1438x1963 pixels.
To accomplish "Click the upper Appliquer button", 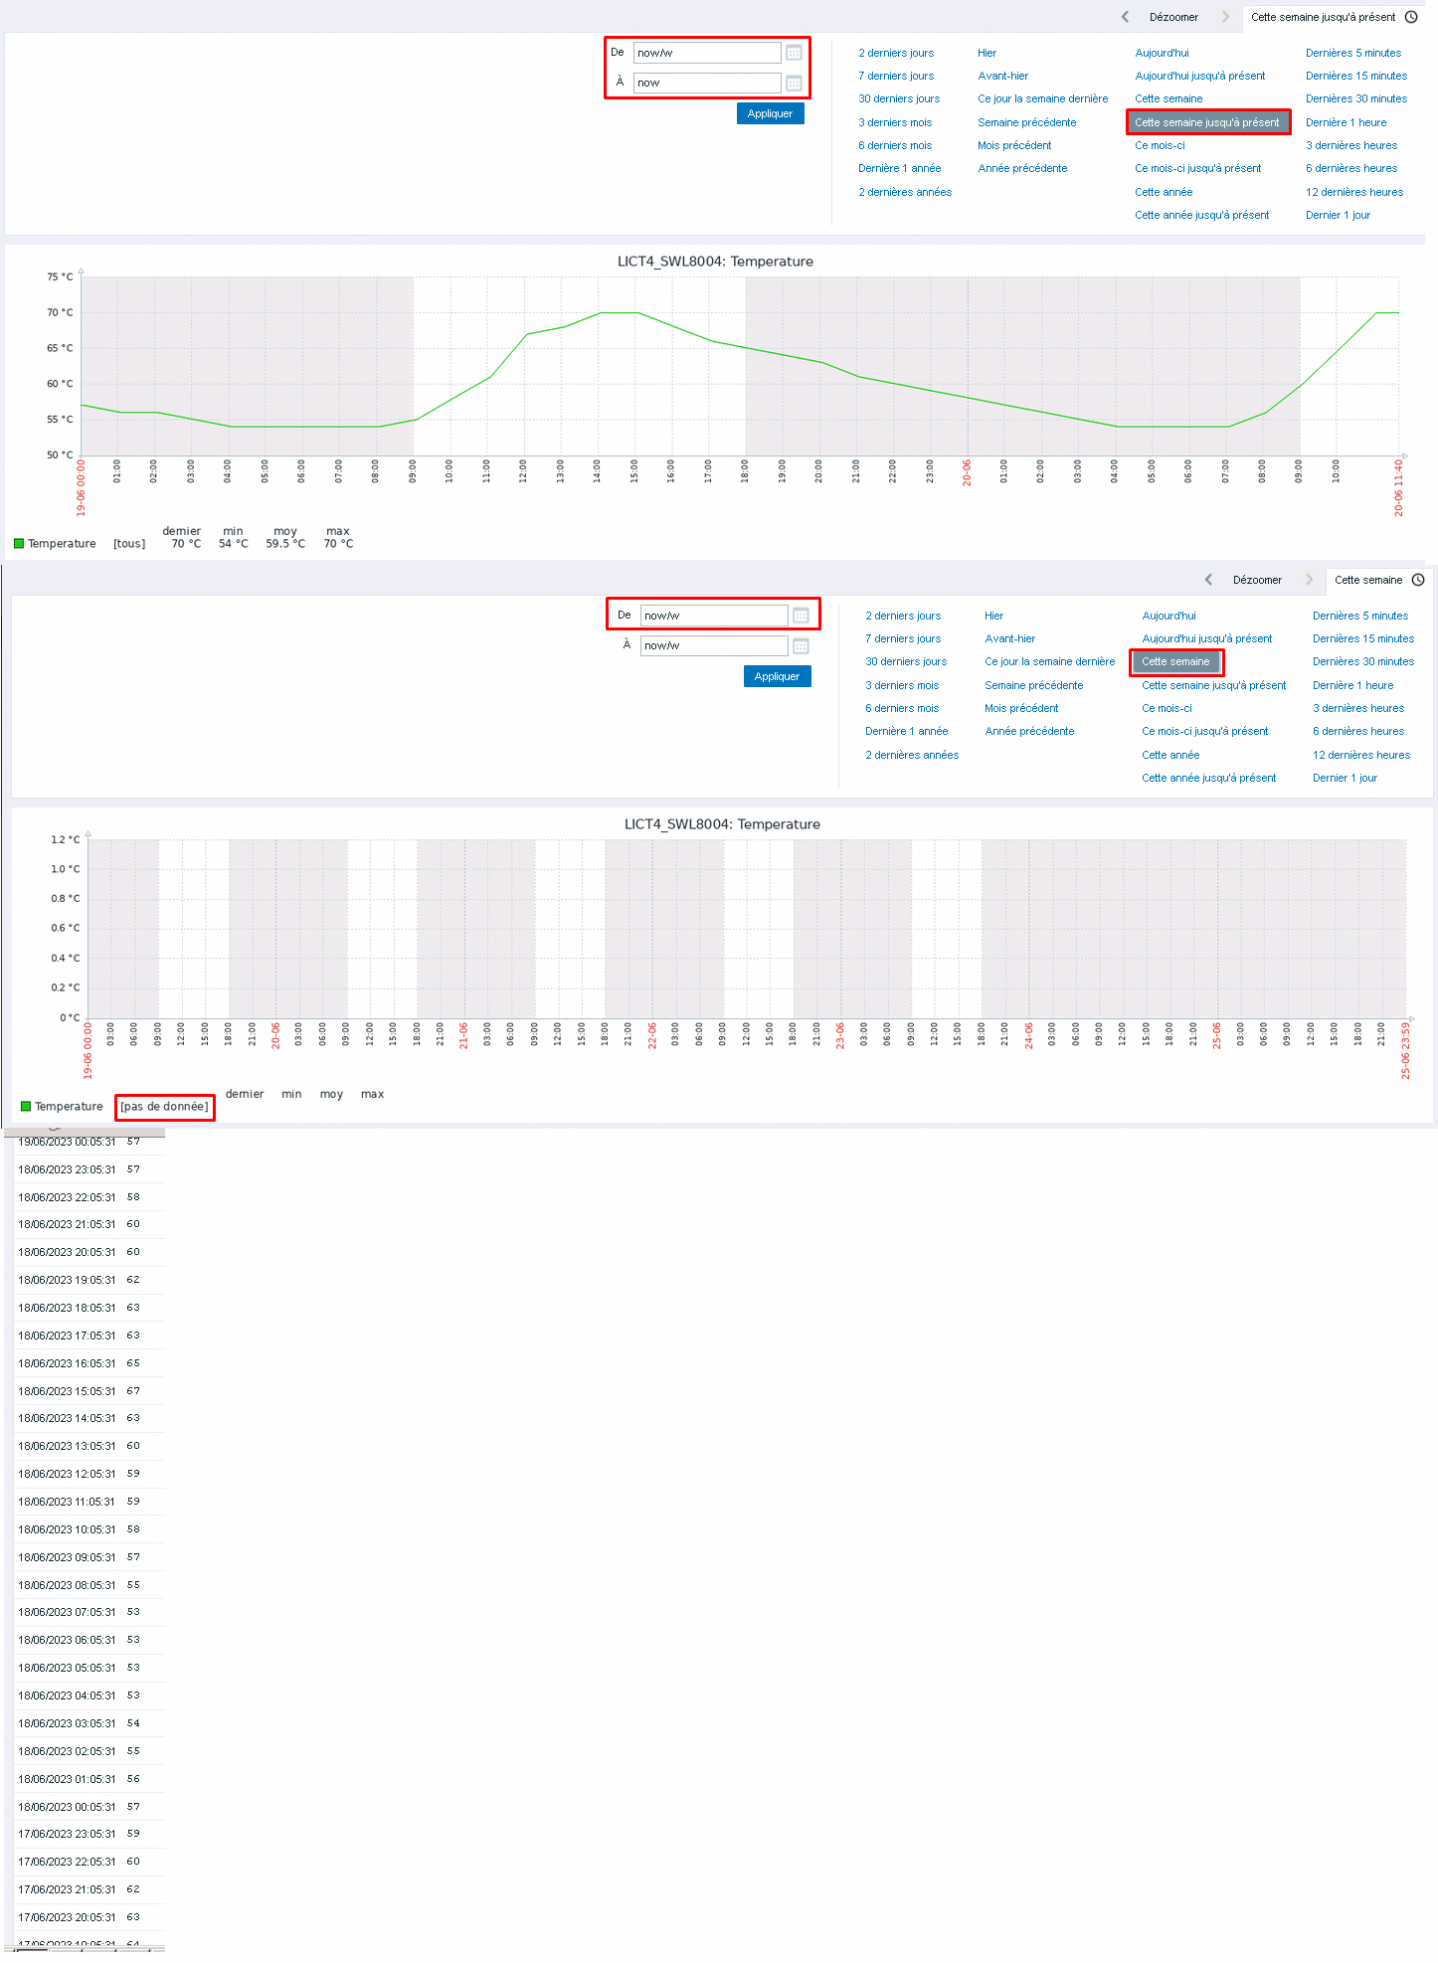I will (770, 114).
